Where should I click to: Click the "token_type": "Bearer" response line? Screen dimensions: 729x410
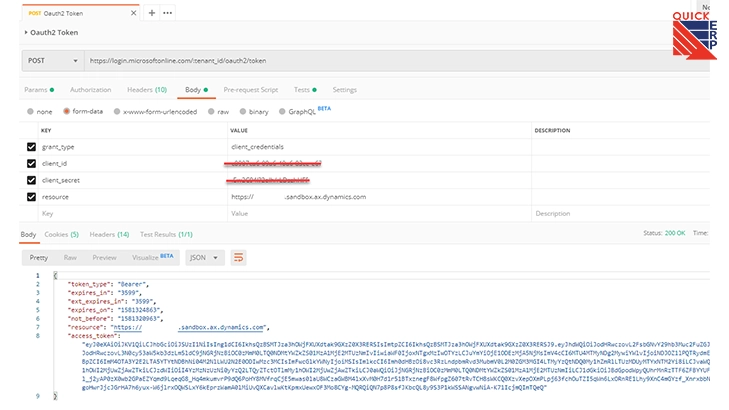(108, 284)
